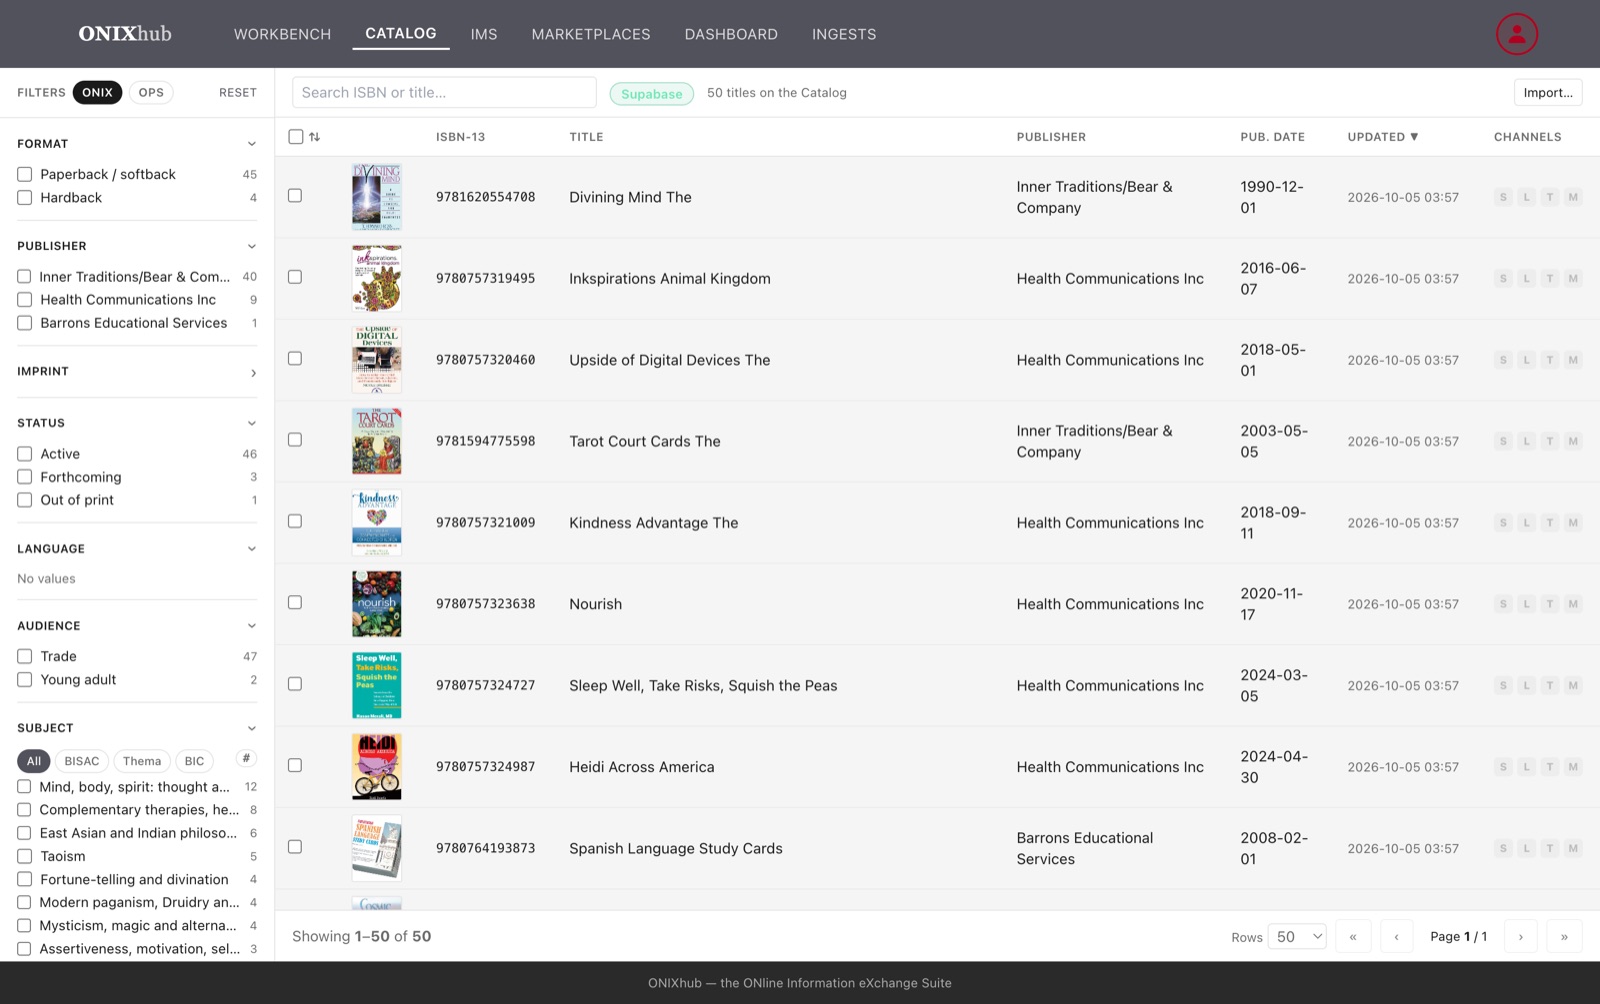Click M channel badge for Sleep Well, Take Risks
Image resolution: width=1600 pixels, height=1004 pixels.
pyautogui.click(x=1573, y=686)
